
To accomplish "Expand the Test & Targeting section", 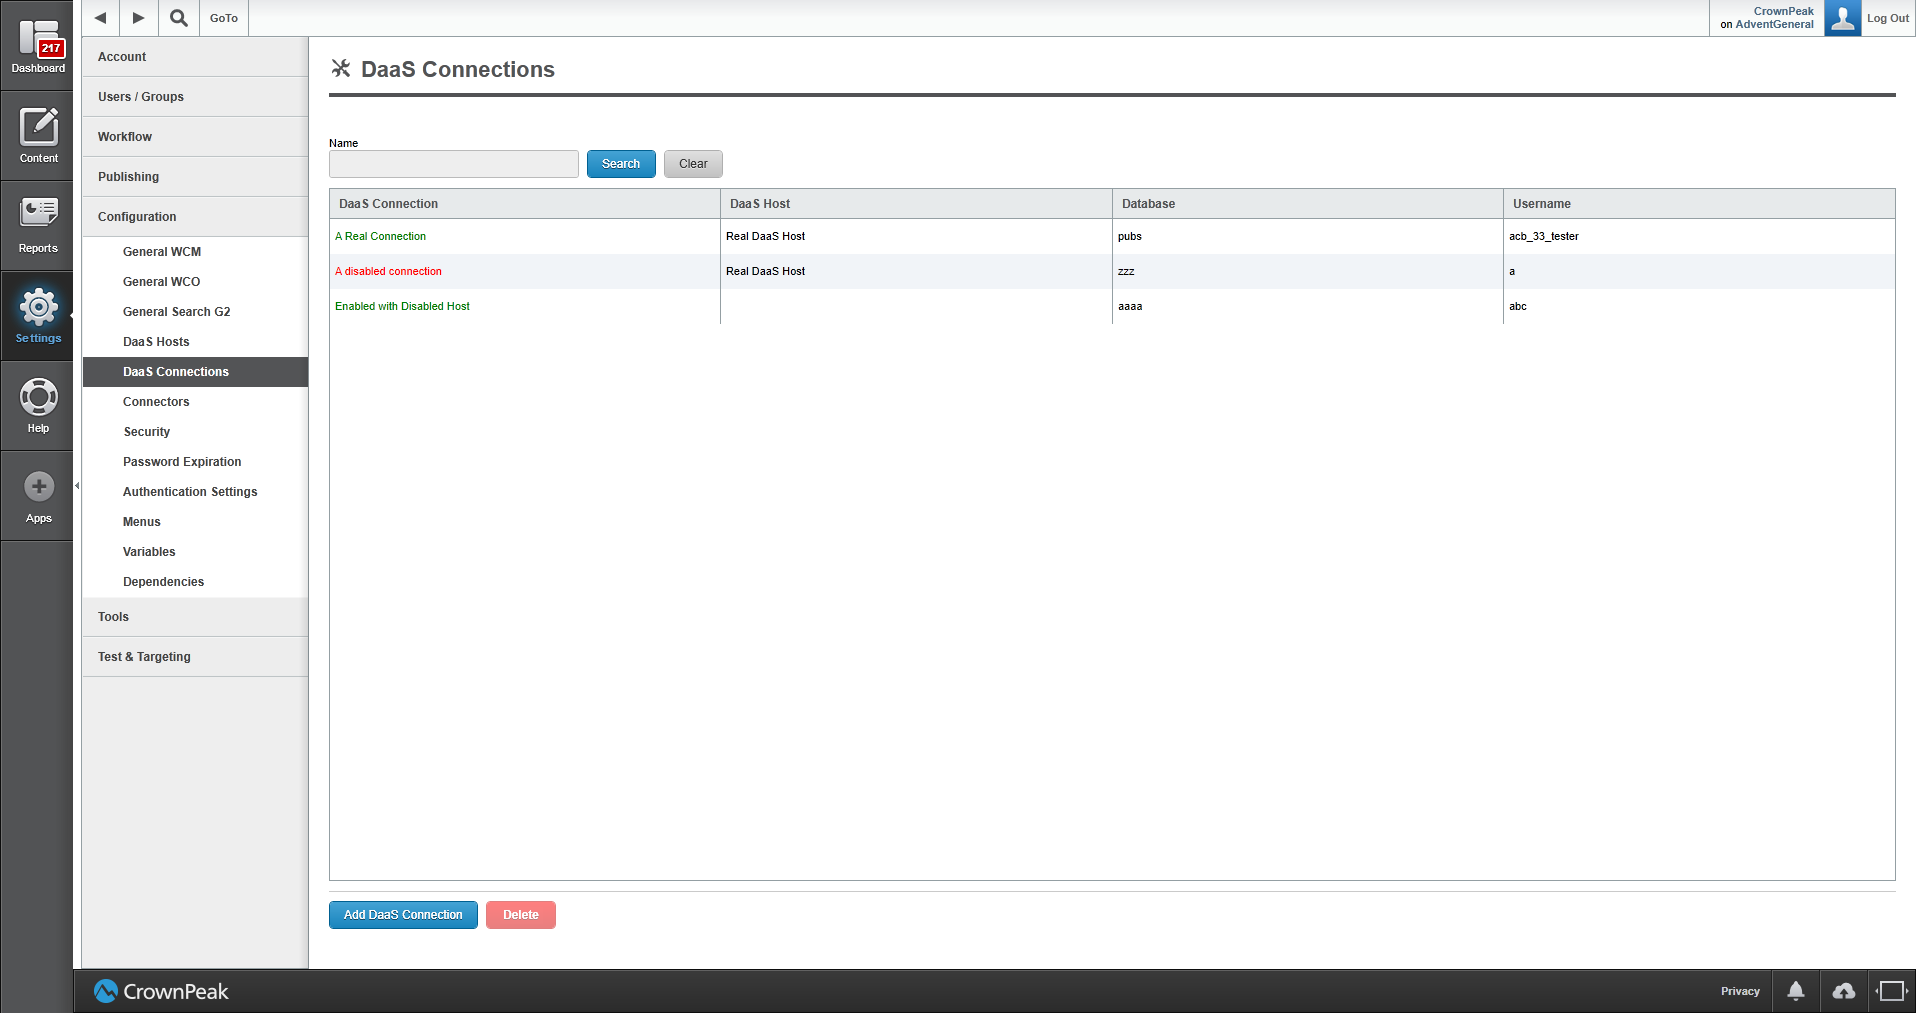I will click(195, 657).
